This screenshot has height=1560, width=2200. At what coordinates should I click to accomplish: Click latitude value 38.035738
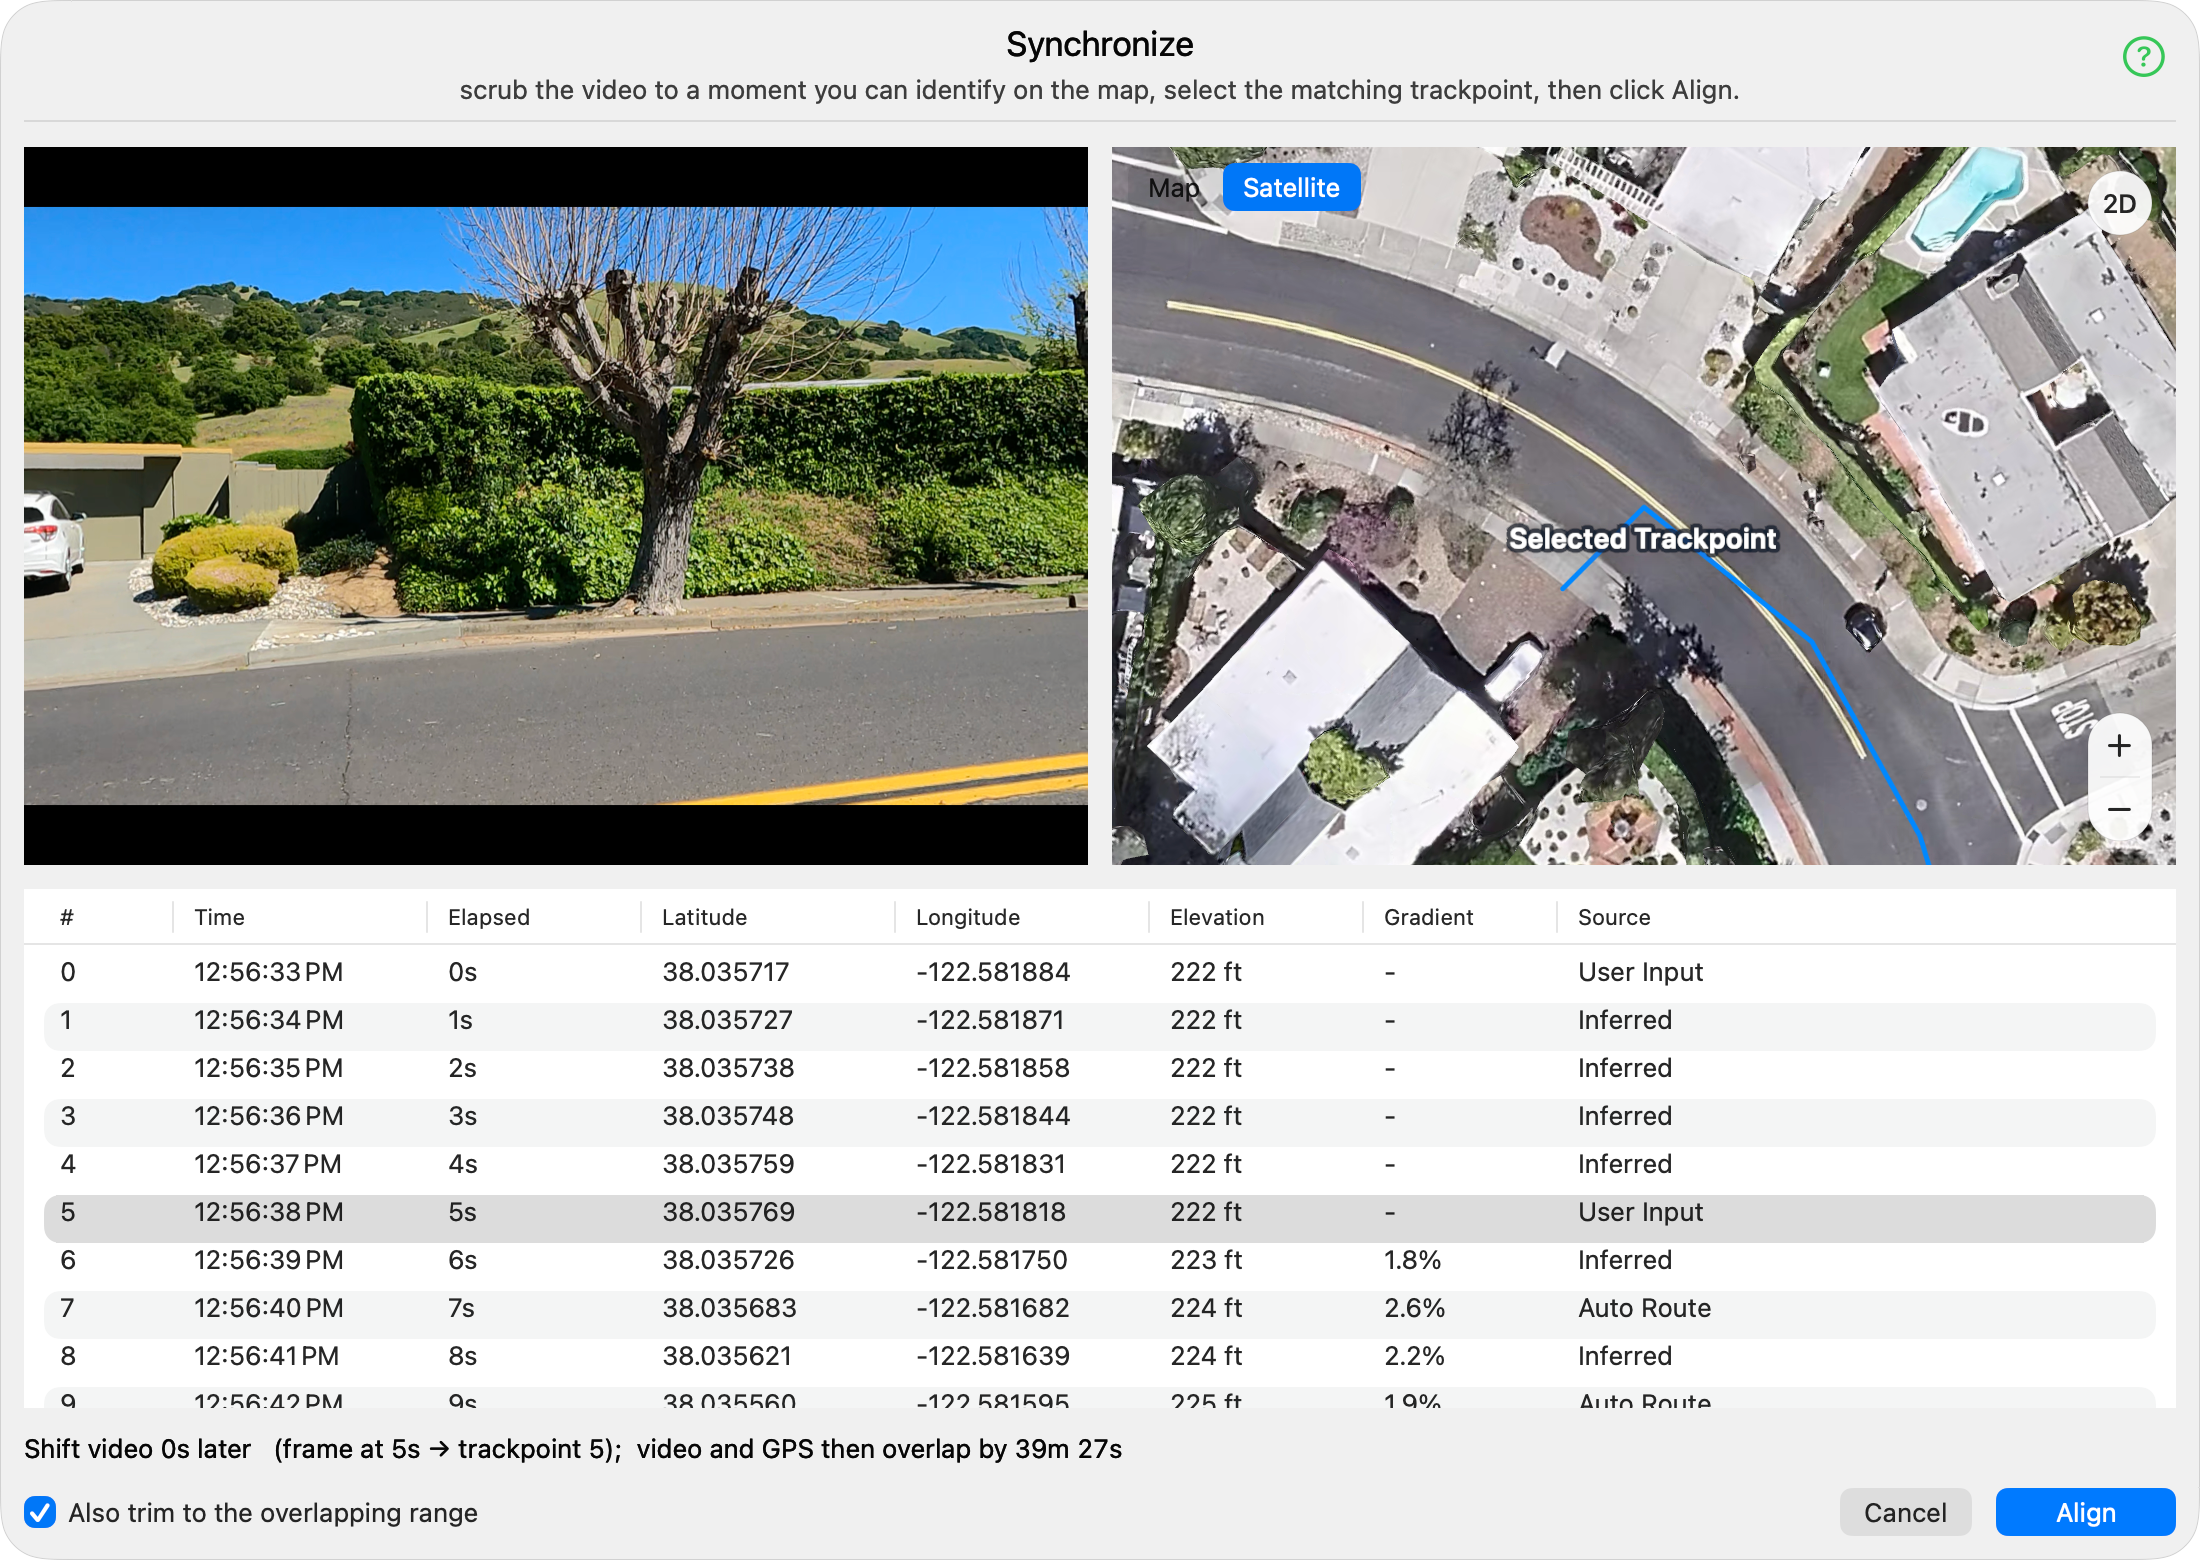pos(728,1068)
